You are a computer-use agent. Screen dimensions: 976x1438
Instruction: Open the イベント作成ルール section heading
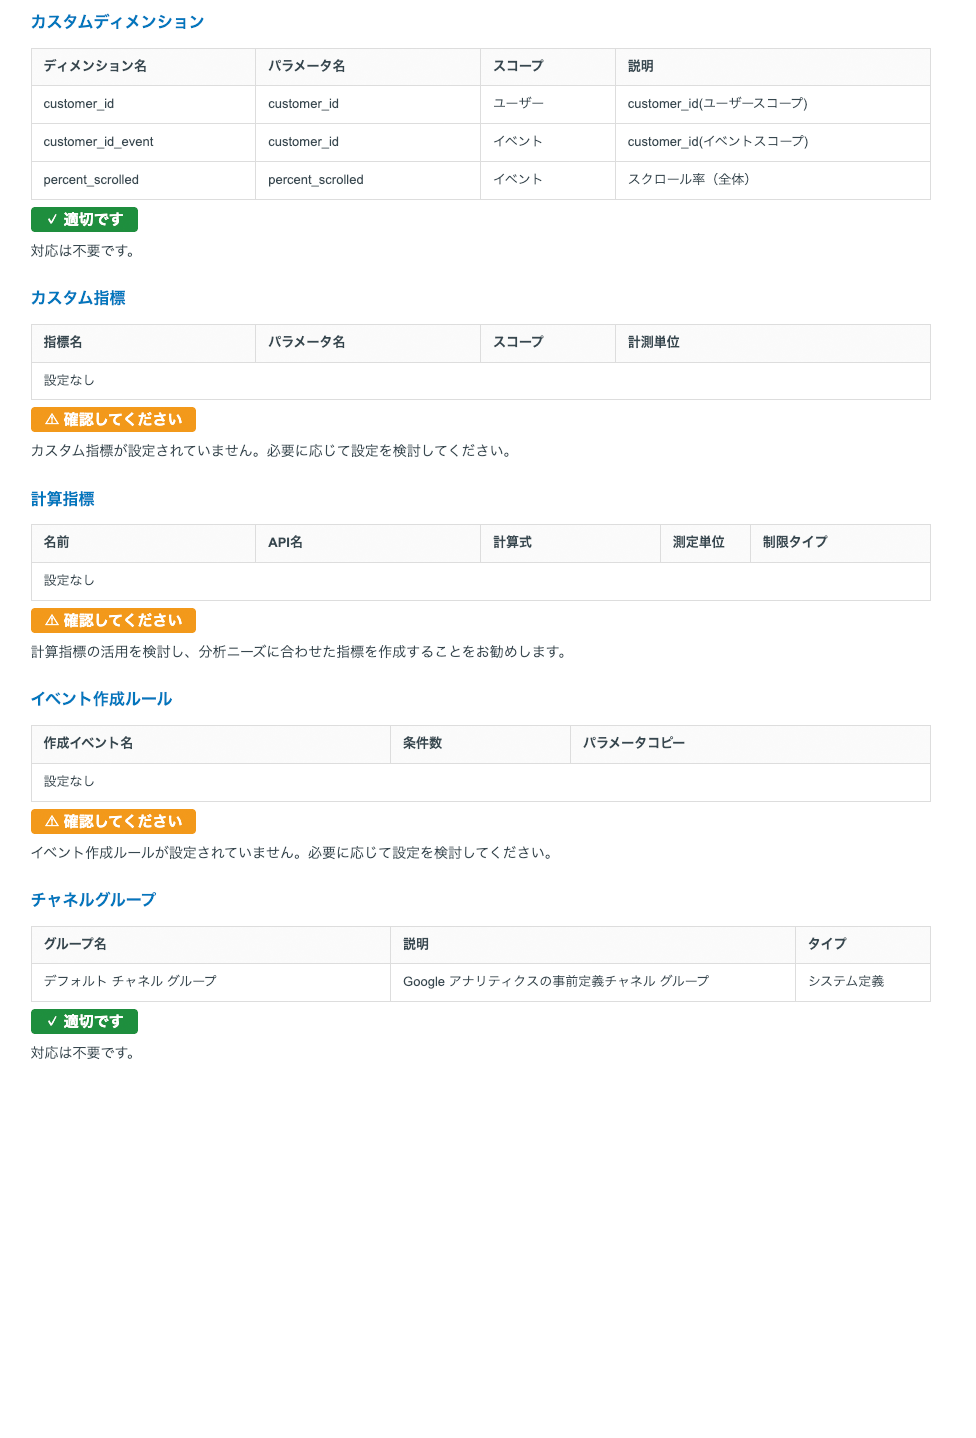pos(101,699)
